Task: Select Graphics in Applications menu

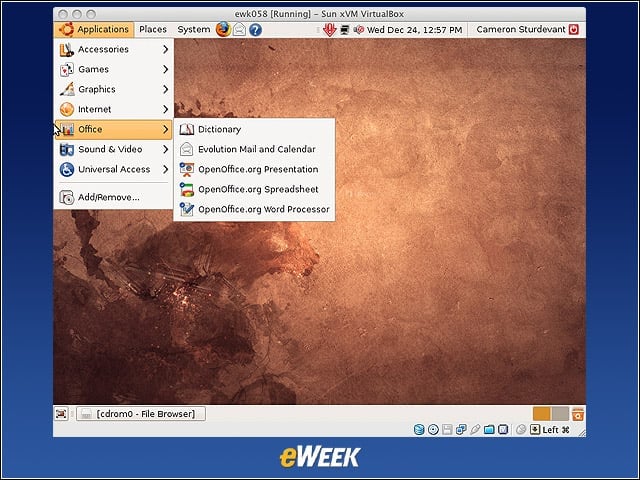Action: [x=113, y=89]
